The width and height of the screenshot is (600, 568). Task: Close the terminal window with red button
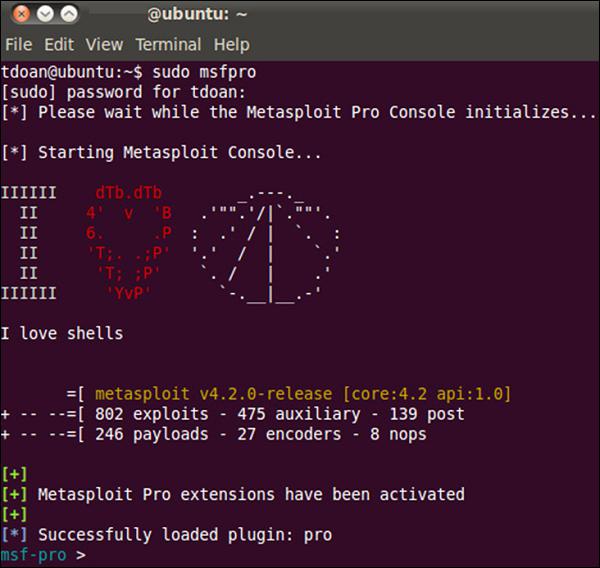[x=21, y=14]
